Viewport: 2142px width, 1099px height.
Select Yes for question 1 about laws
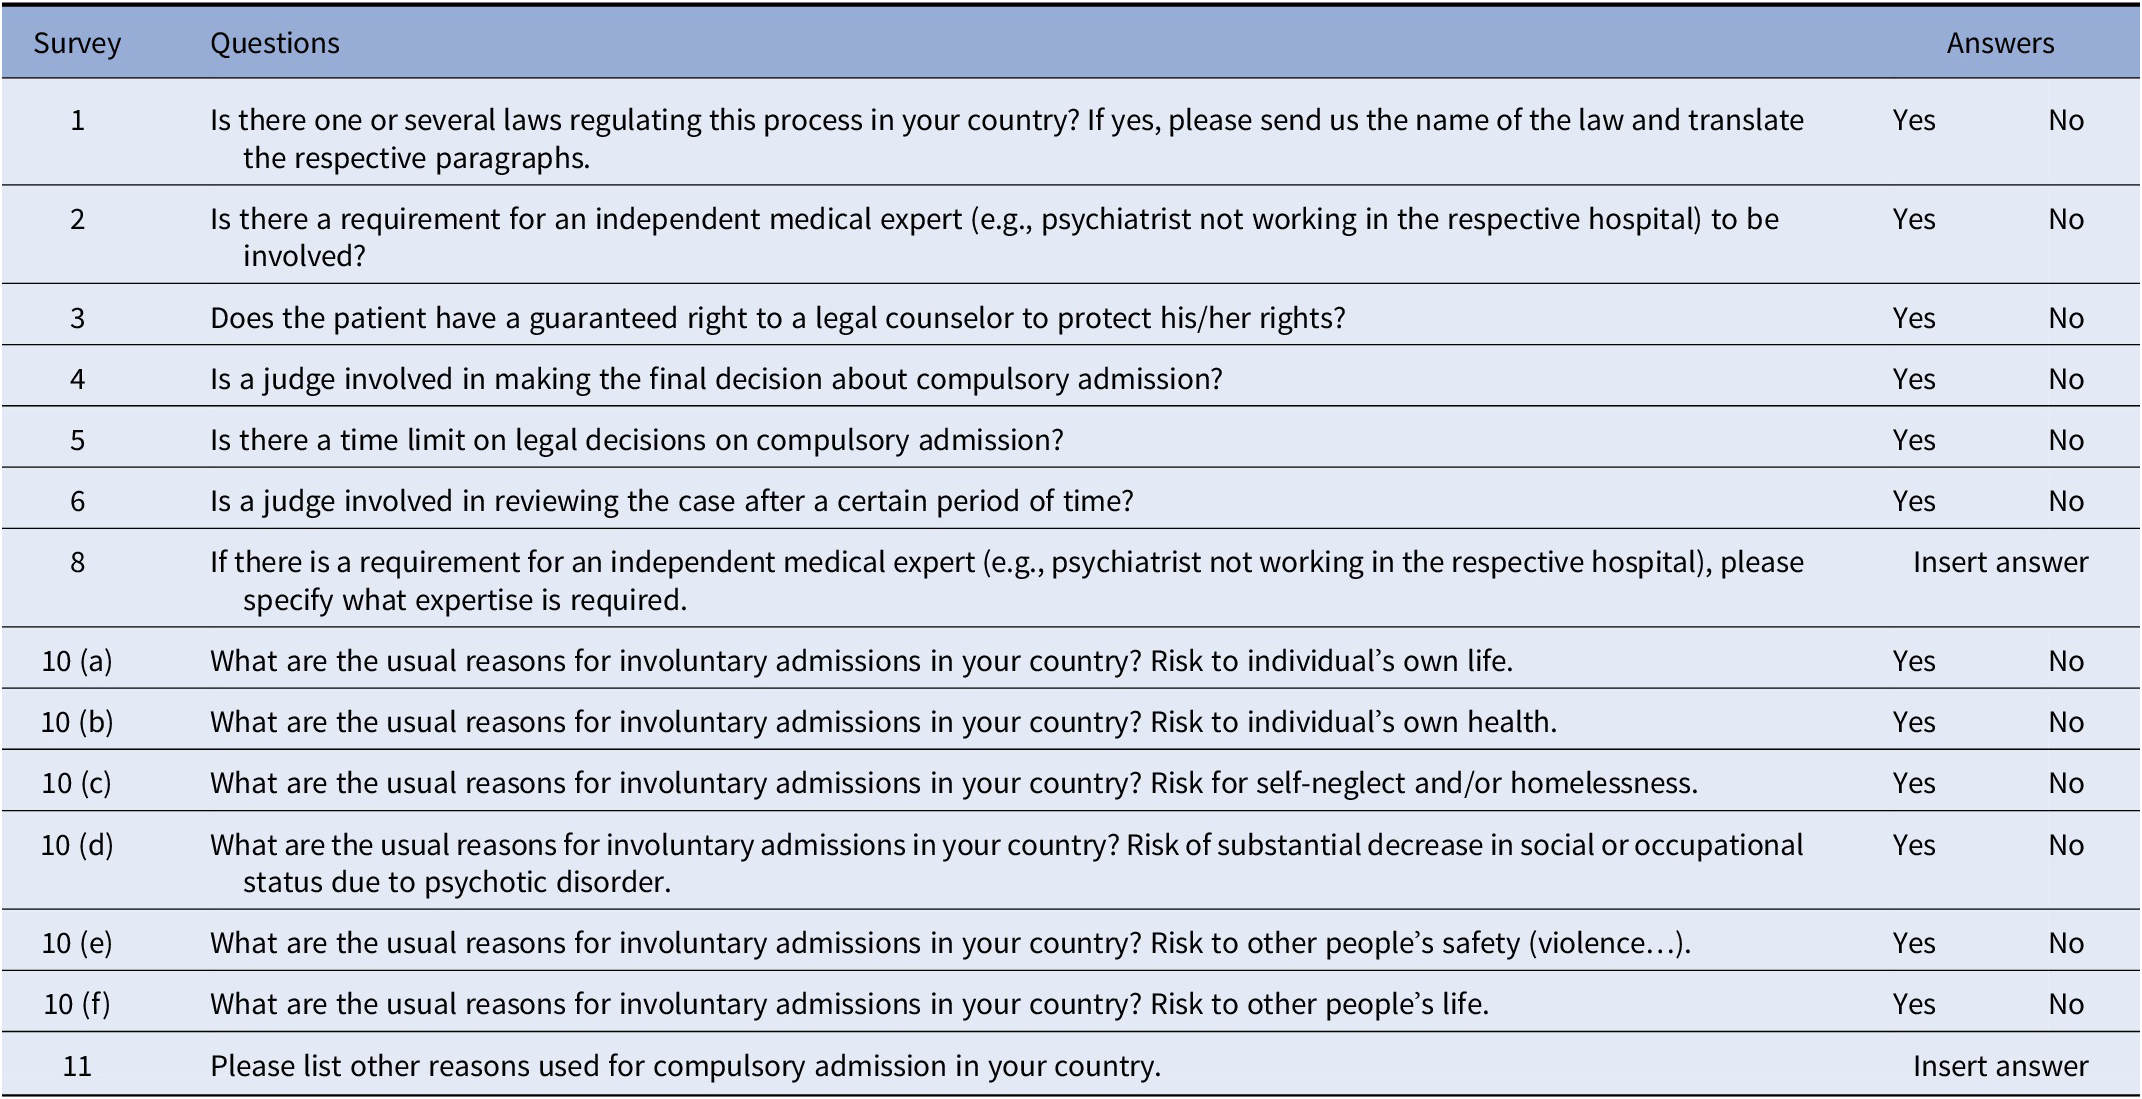(1913, 121)
